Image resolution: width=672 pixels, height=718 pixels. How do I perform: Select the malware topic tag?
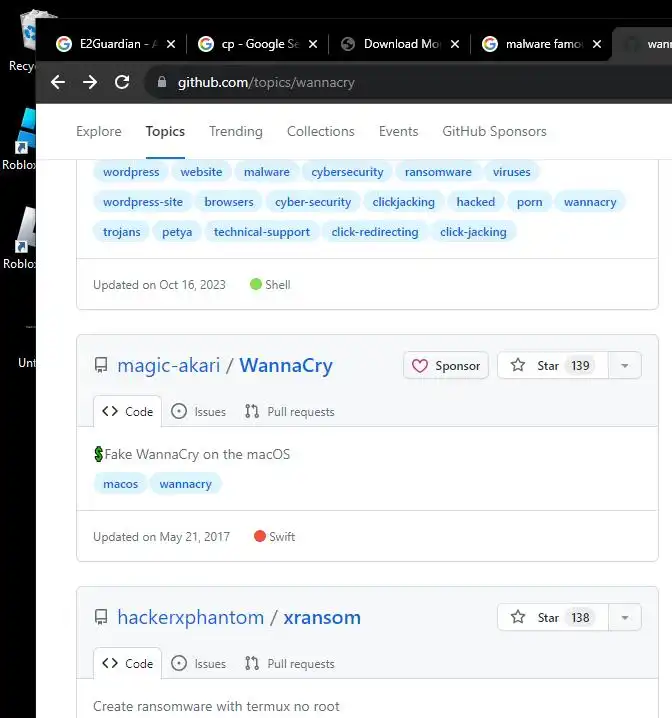pyautogui.click(x=266, y=172)
